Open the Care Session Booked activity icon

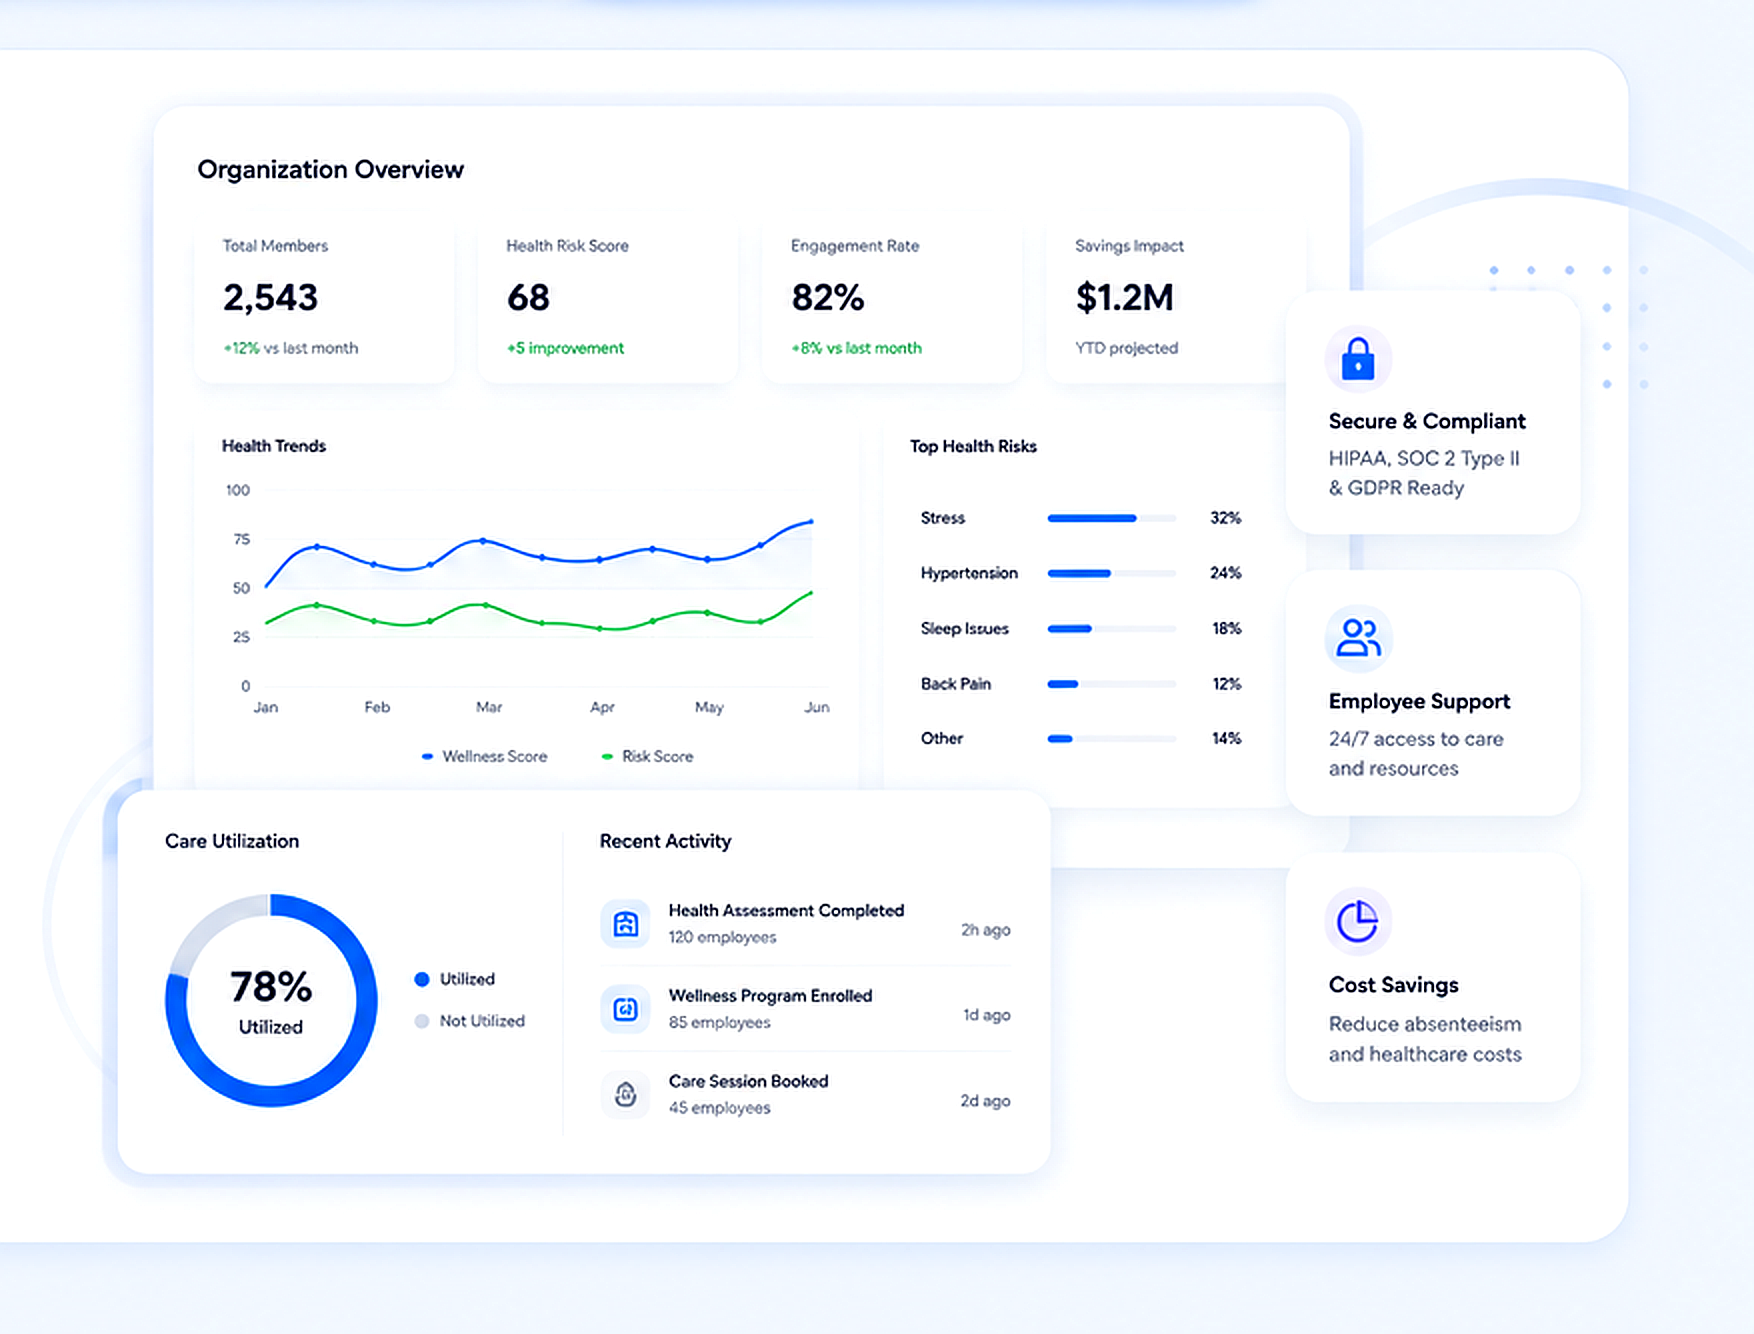click(626, 1094)
